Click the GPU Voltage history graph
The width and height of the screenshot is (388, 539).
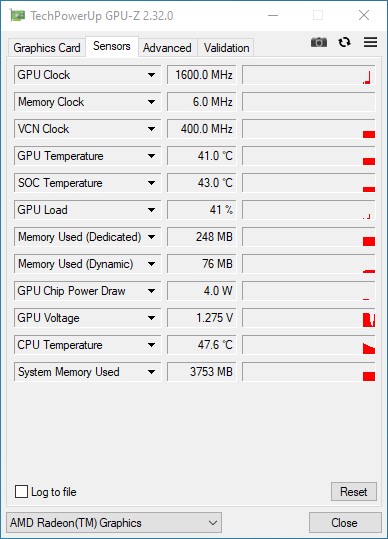click(309, 318)
